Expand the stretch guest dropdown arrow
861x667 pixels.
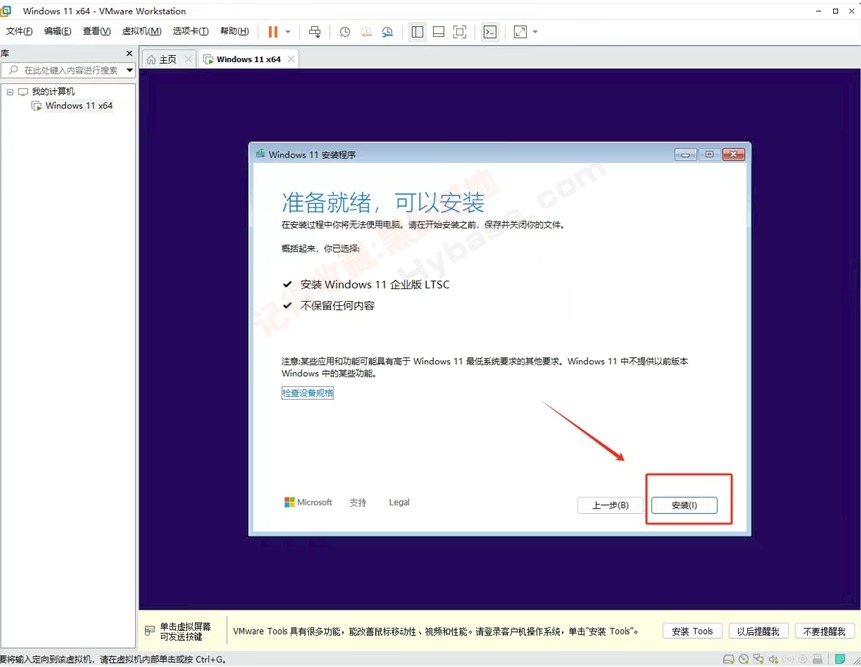pos(535,32)
